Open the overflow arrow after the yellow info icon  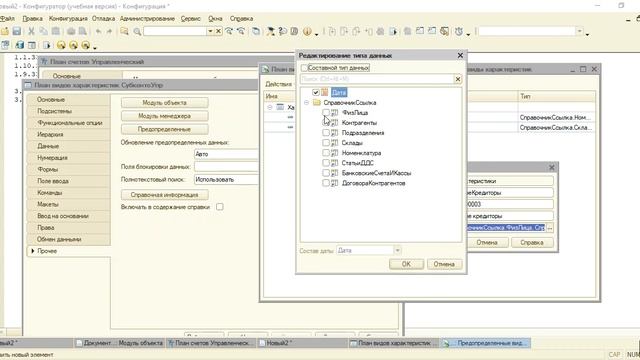point(316,34)
